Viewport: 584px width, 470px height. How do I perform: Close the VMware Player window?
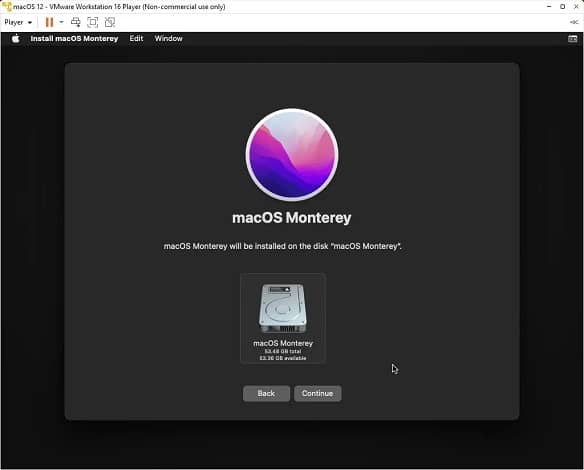coord(576,6)
